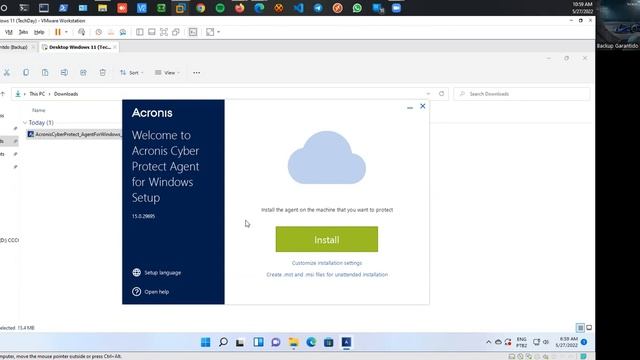The image size is (640, 360).
Task: Click VMware take snapshot clock icon
Action: pyautogui.click(x=98, y=32)
